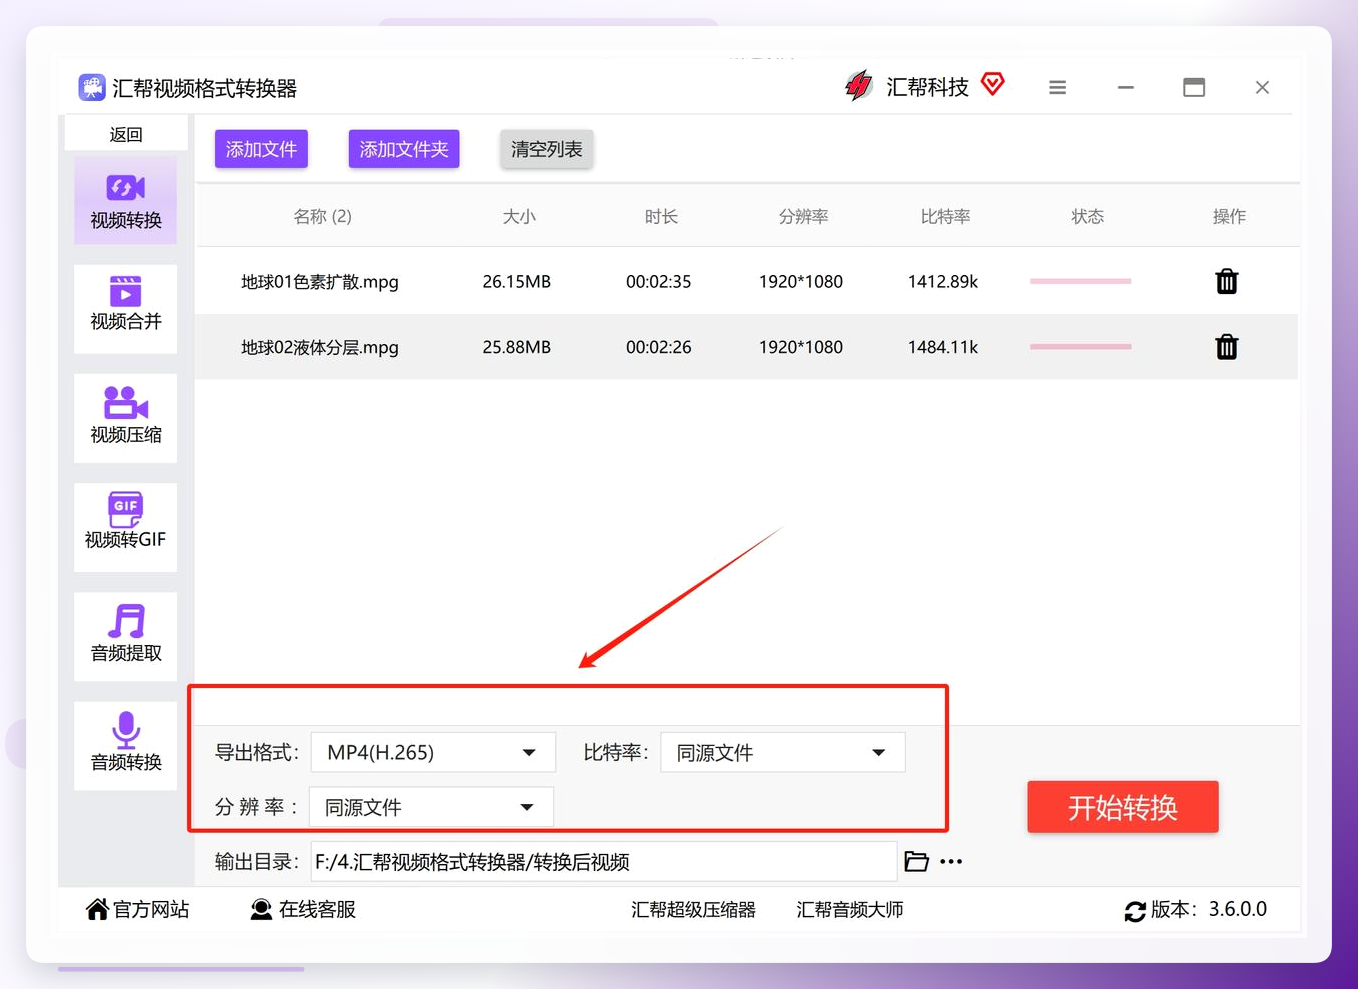Delete 地球01色素扩散.mpg with its trash icon
The height and width of the screenshot is (989, 1358).
point(1227,282)
